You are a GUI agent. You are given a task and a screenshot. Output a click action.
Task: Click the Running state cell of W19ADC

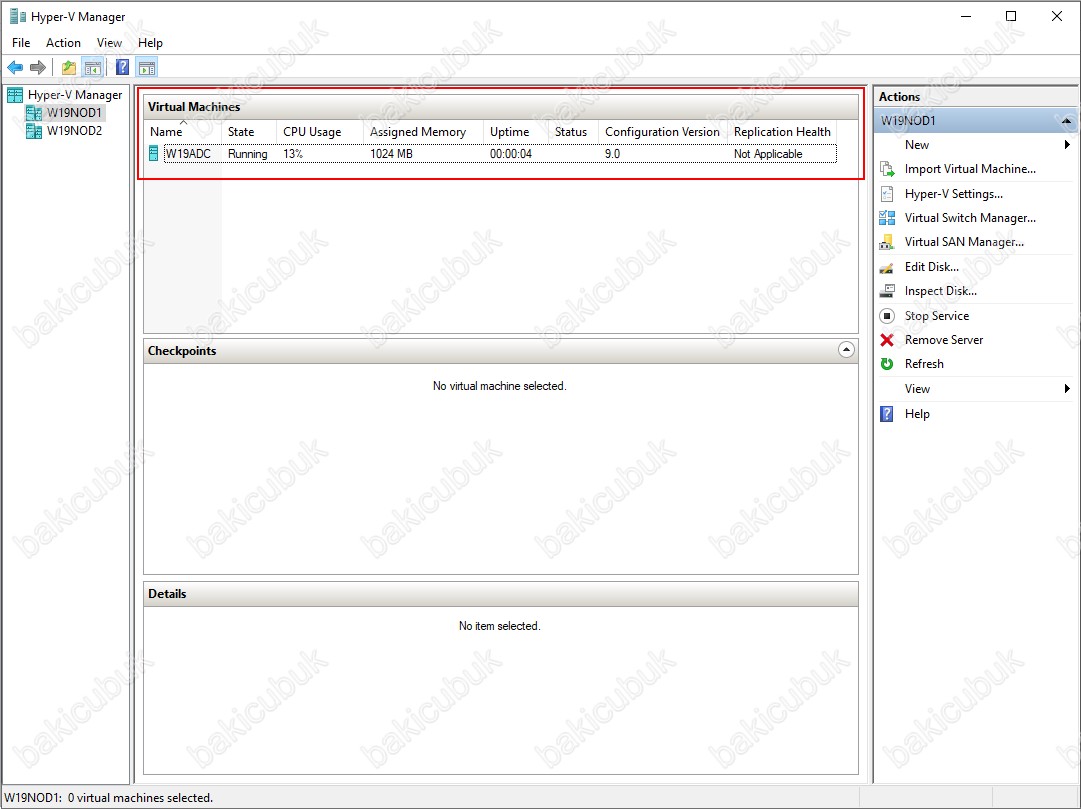click(x=247, y=154)
